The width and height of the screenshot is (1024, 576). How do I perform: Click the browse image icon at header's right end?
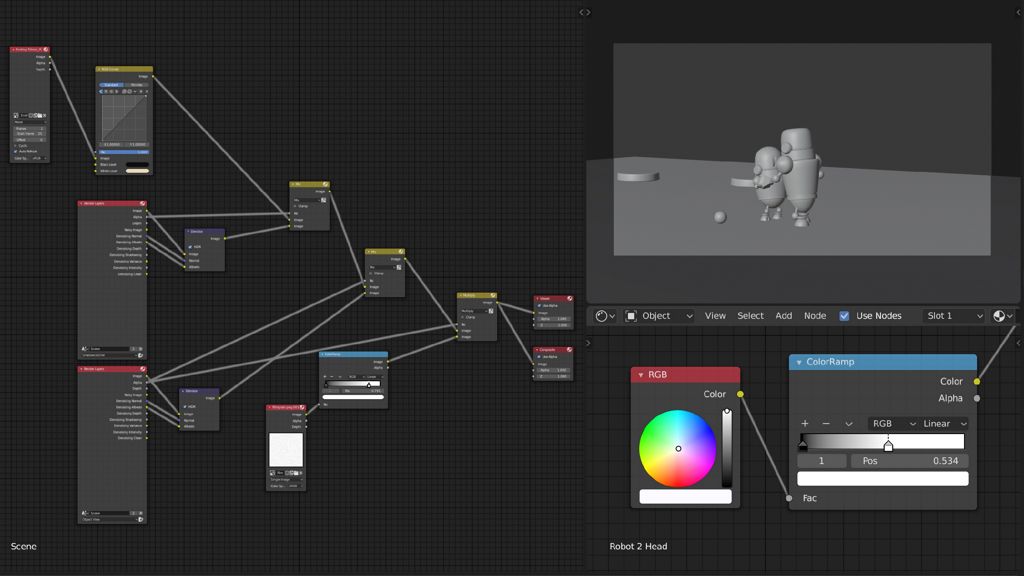[999, 316]
